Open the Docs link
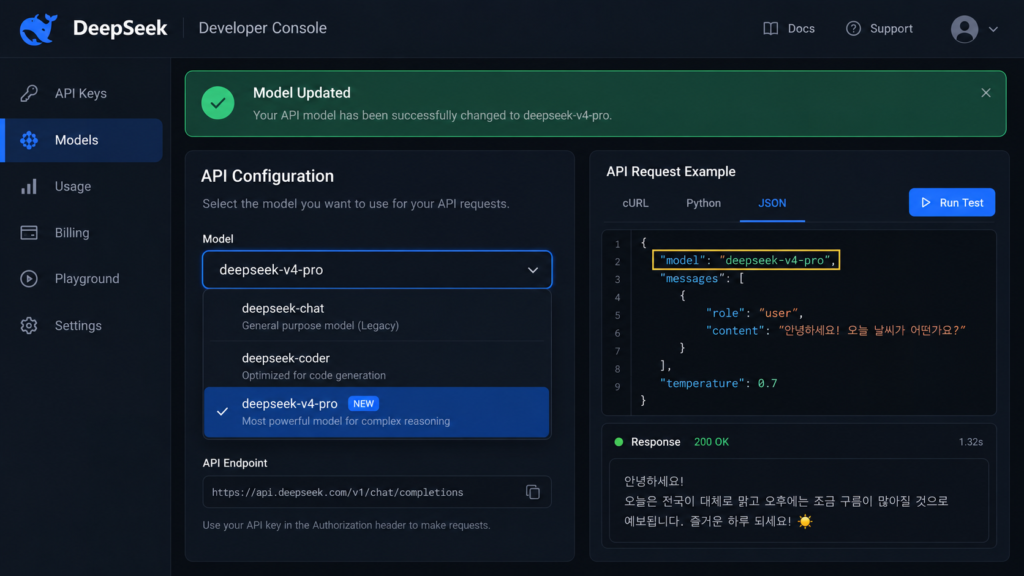 tap(789, 29)
